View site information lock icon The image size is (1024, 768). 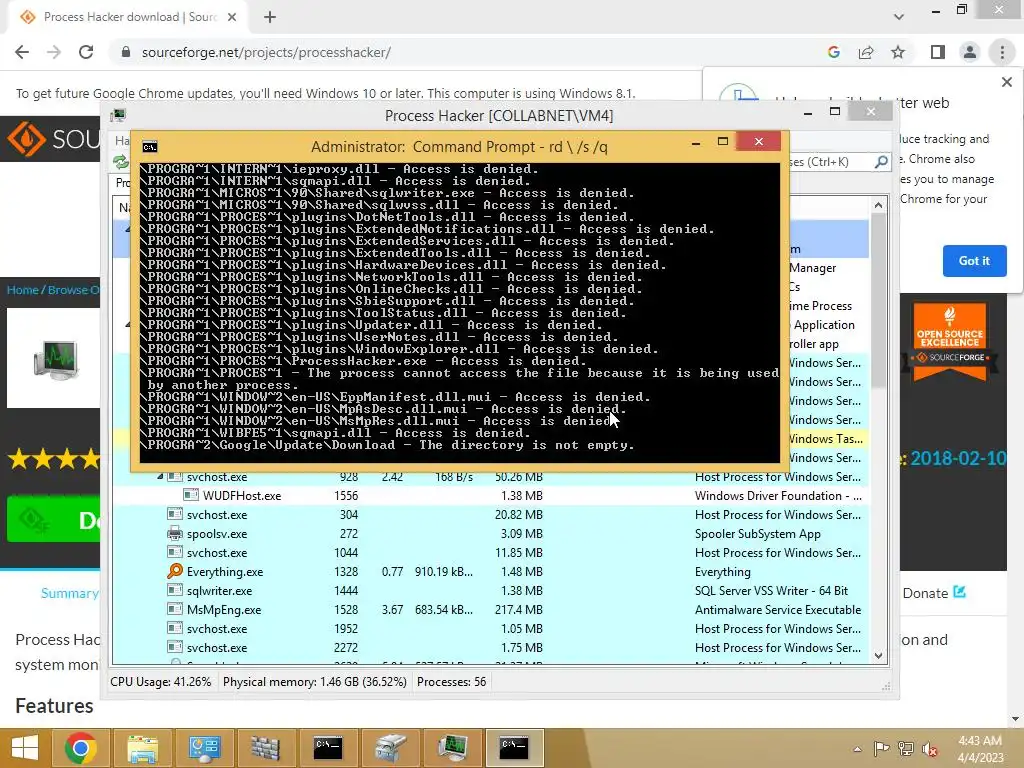pos(126,52)
